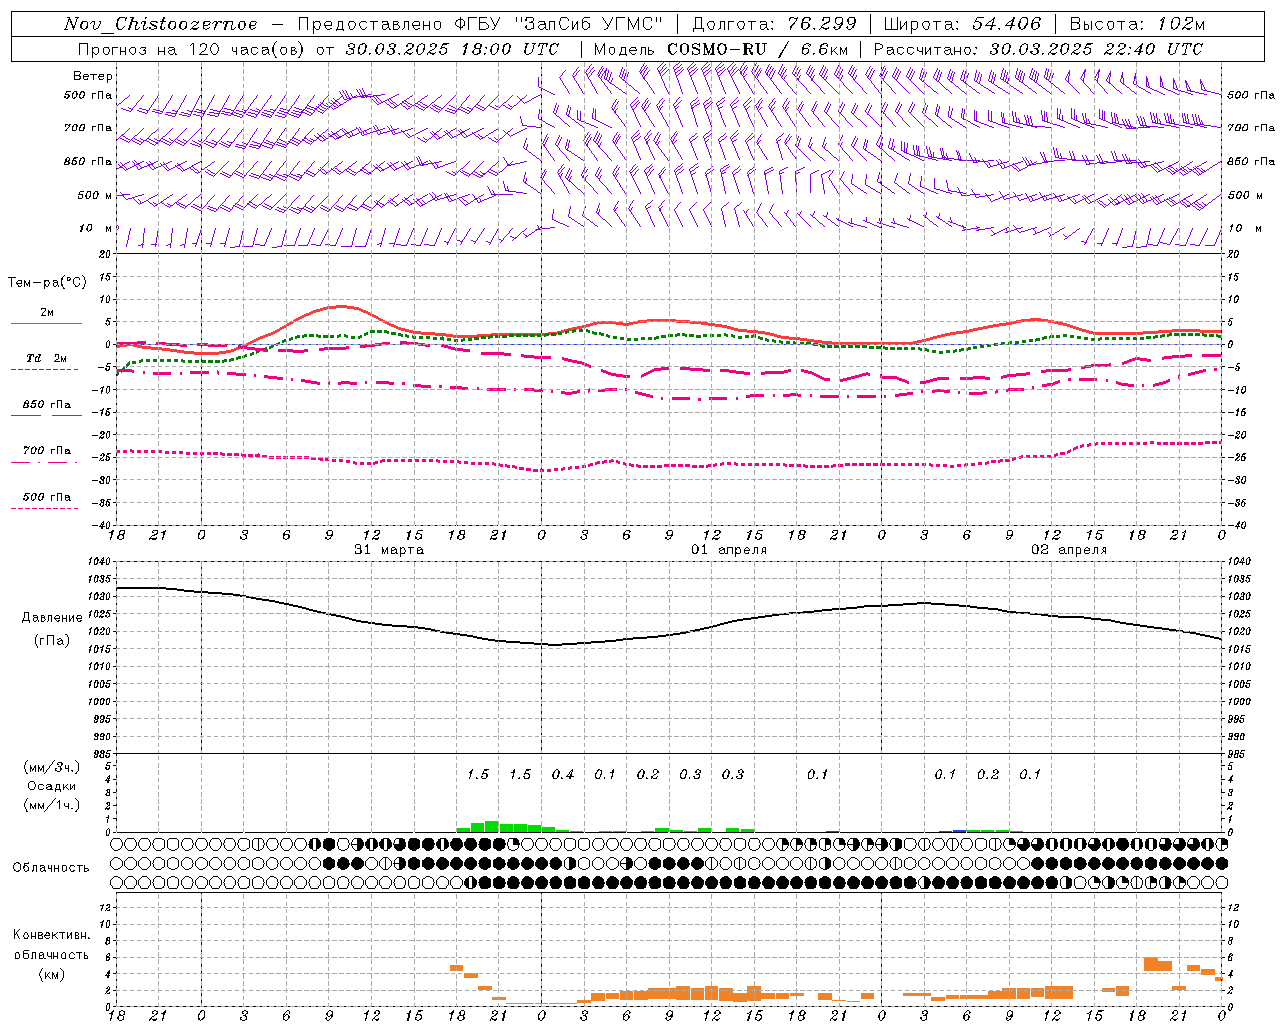
Task: Click the date label "02 апреля"
Action: (x=1069, y=550)
